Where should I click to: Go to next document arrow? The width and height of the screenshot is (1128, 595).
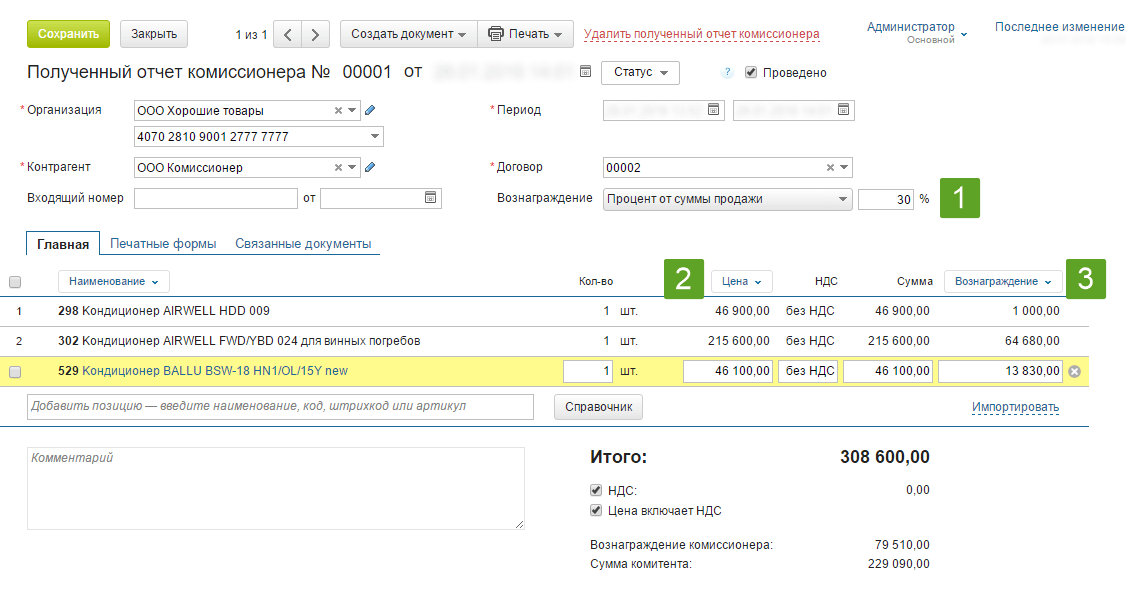315,34
